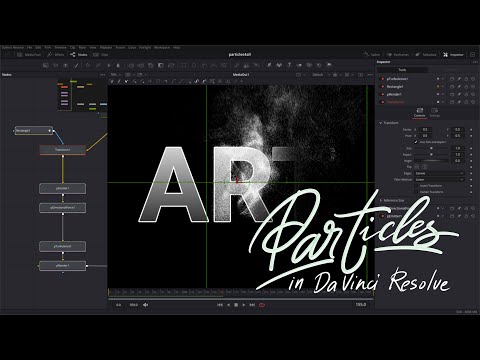Screen dimensions: 480x360
Task: Toggle horizontal Flip button
Action: [x=417, y=167]
